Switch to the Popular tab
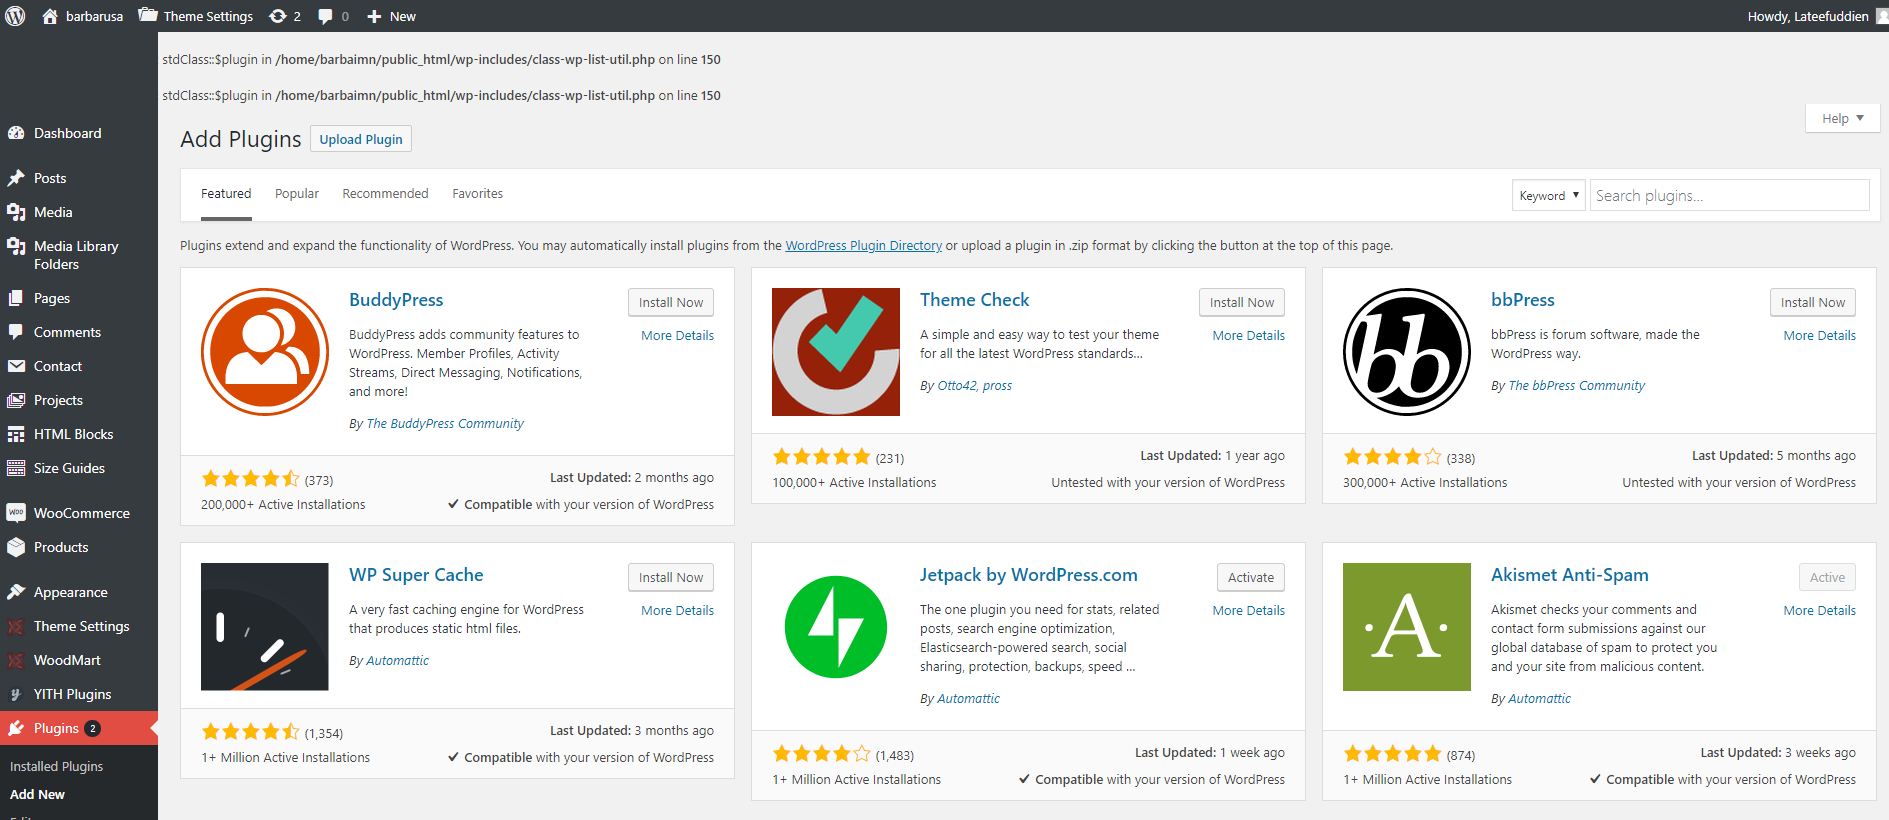This screenshot has width=1889, height=820. tap(297, 194)
